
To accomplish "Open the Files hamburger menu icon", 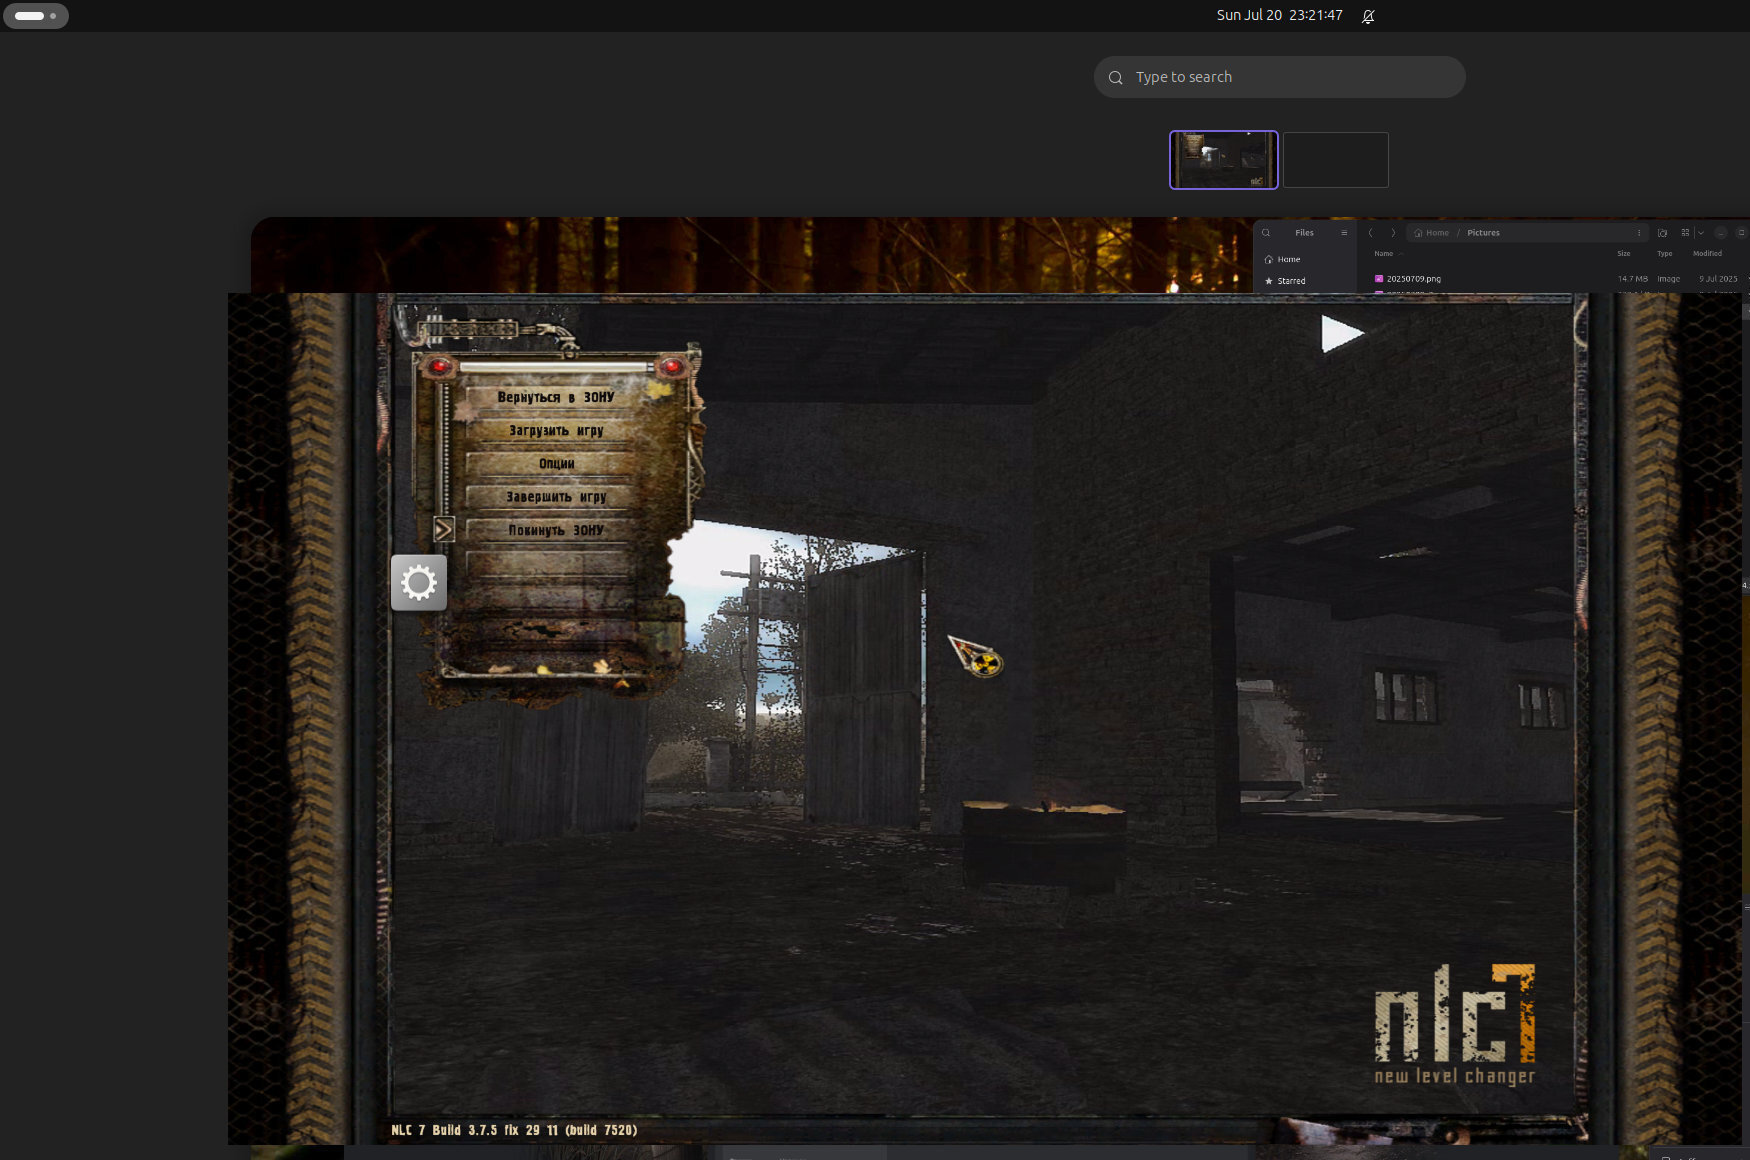I will click(1344, 233).
